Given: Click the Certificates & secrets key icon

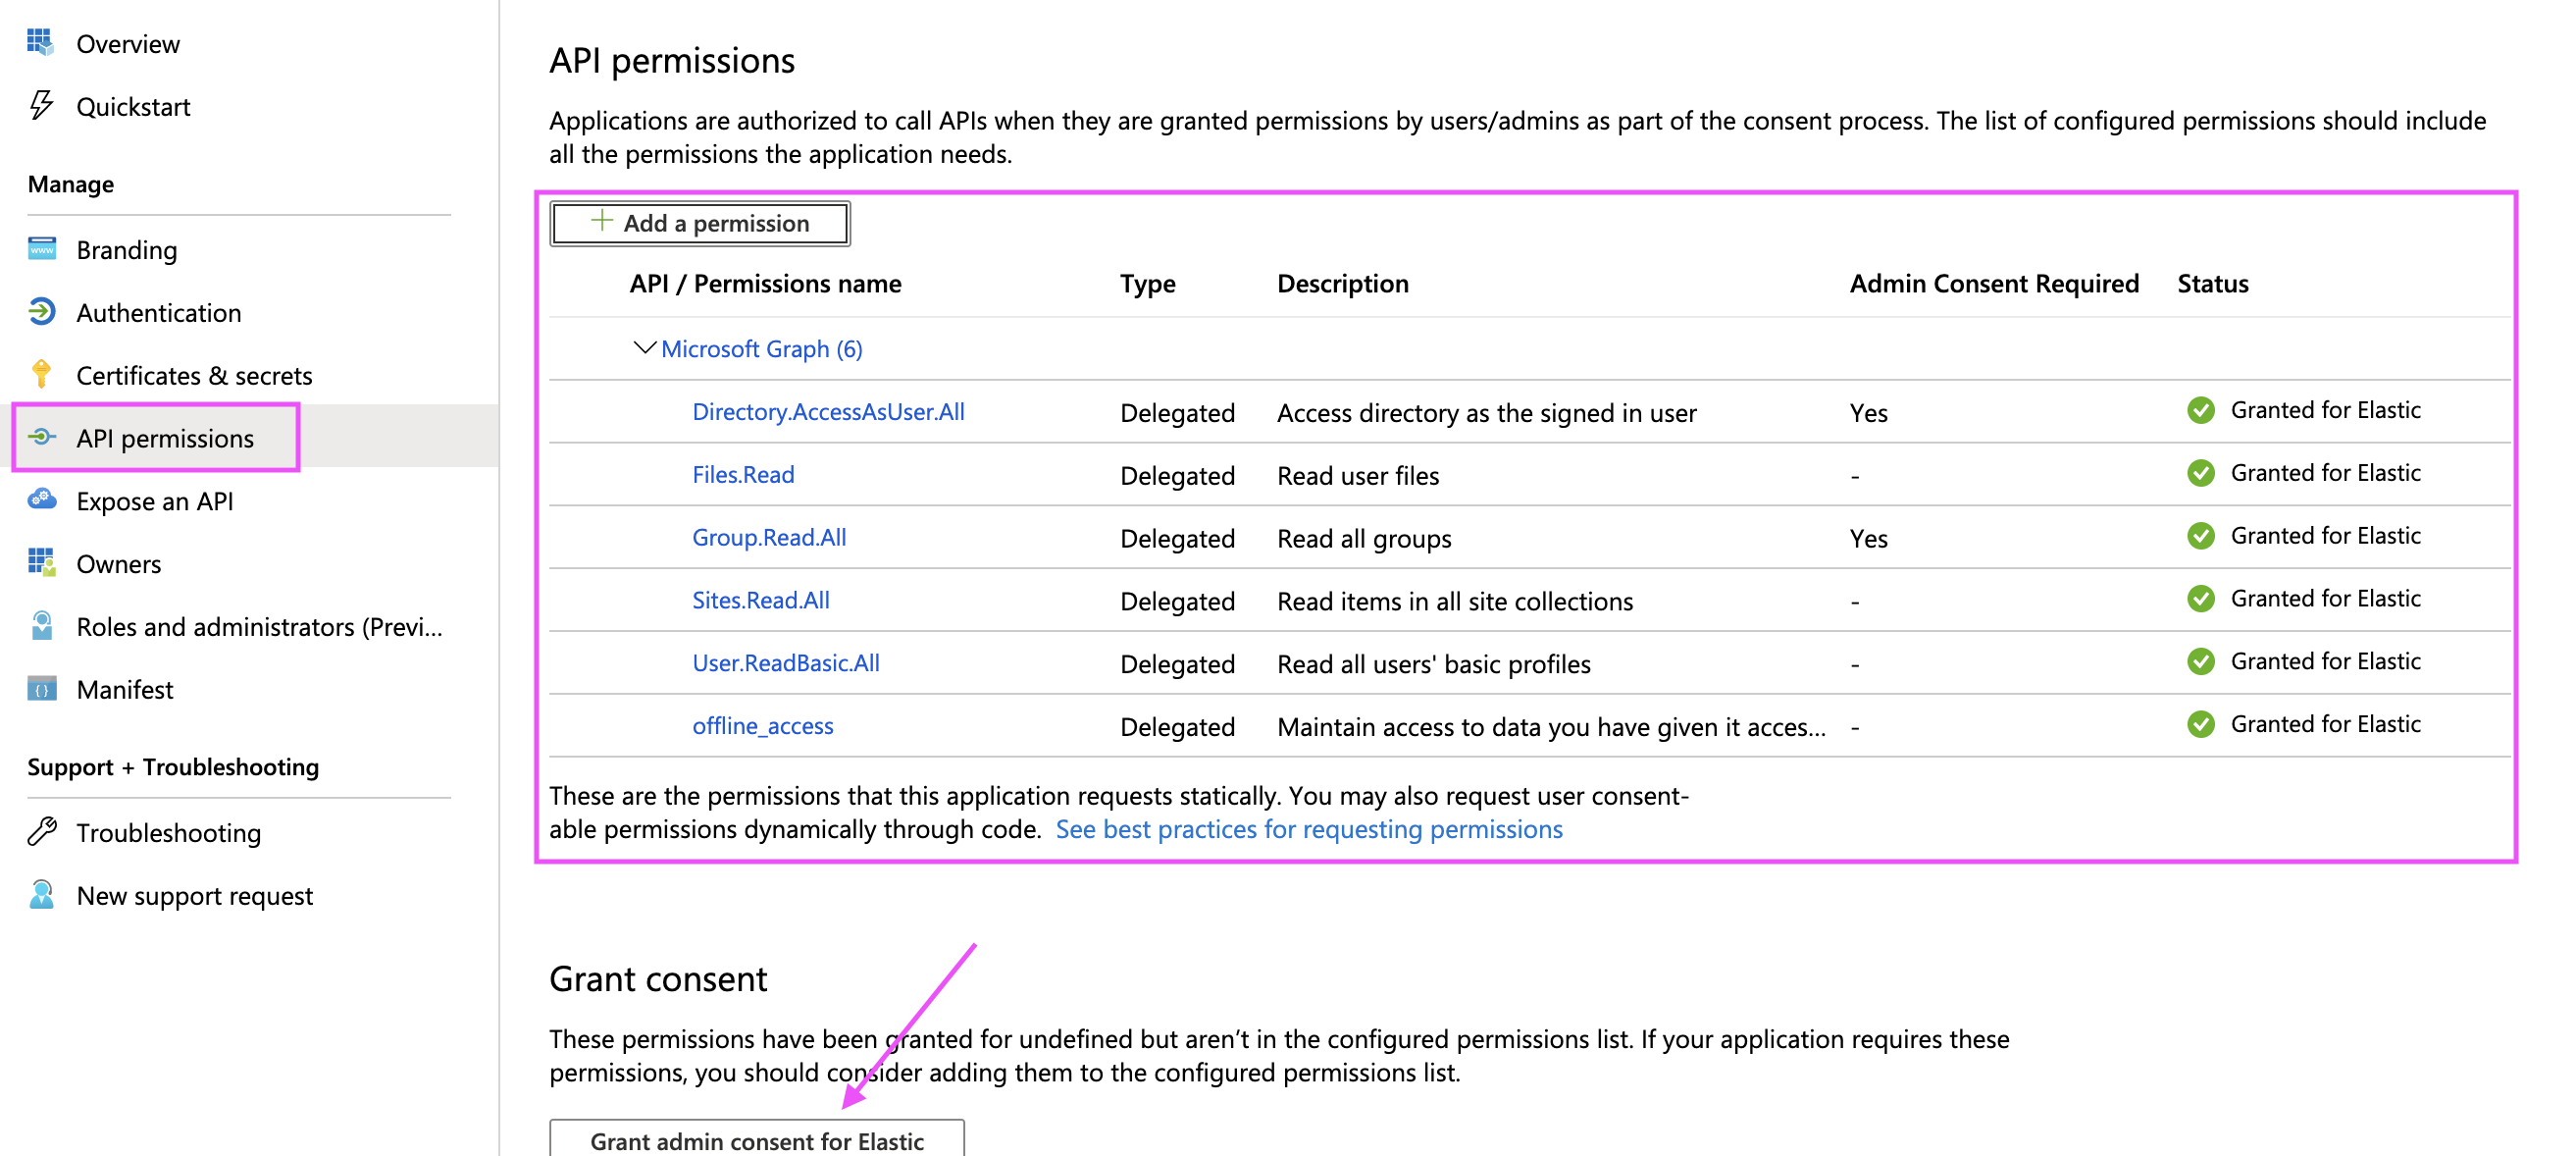Looking at the screenshot, I should point(41,374).
